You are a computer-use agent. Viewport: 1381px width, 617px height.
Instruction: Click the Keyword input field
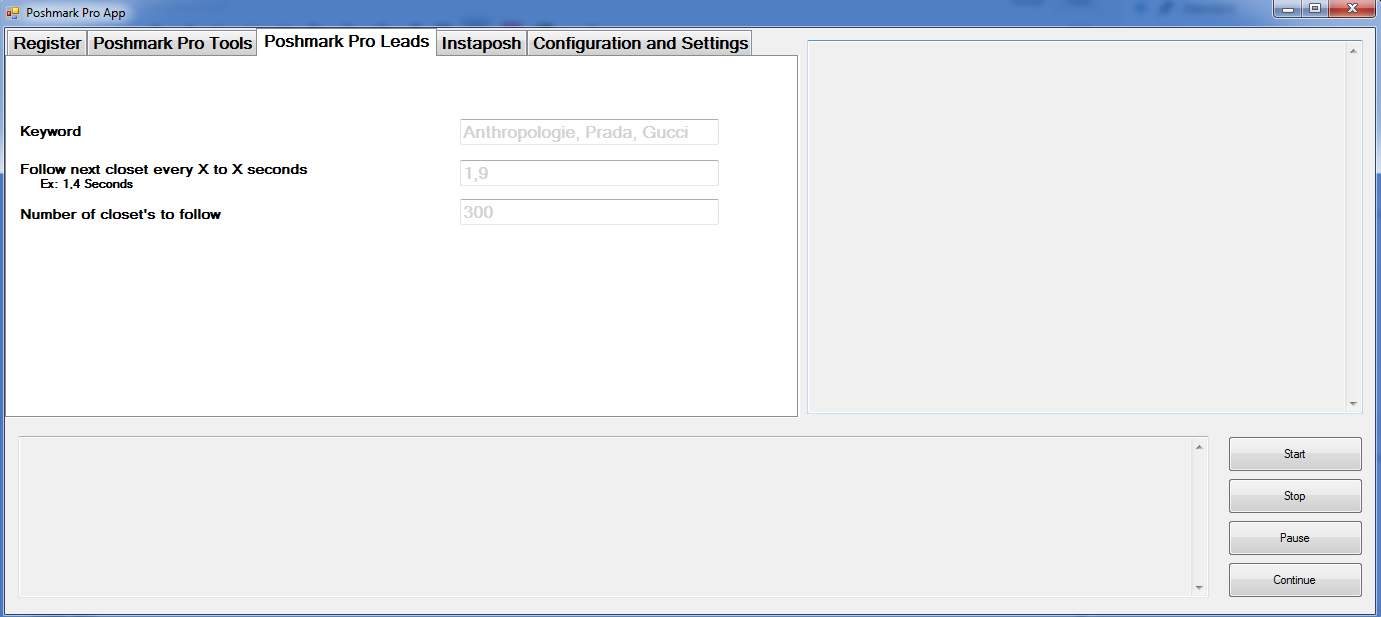click(x=589, y=132)
